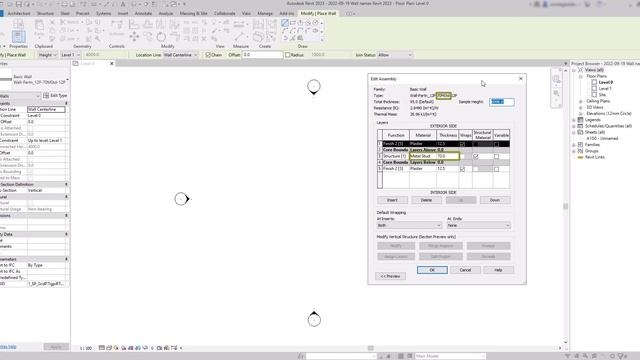Image resolution: width=640 pixels, height=360 pixels.
Task: Click the Metal Stud material cell
Action: [423, 156]
